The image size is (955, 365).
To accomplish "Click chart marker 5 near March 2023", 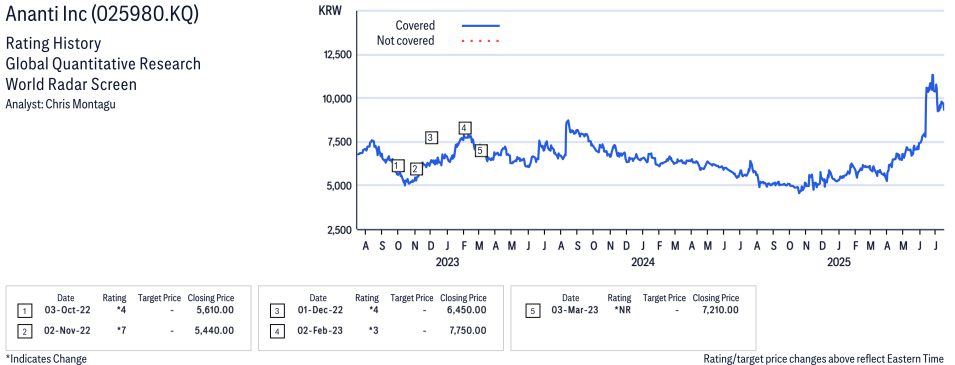I will coord(481,150).
